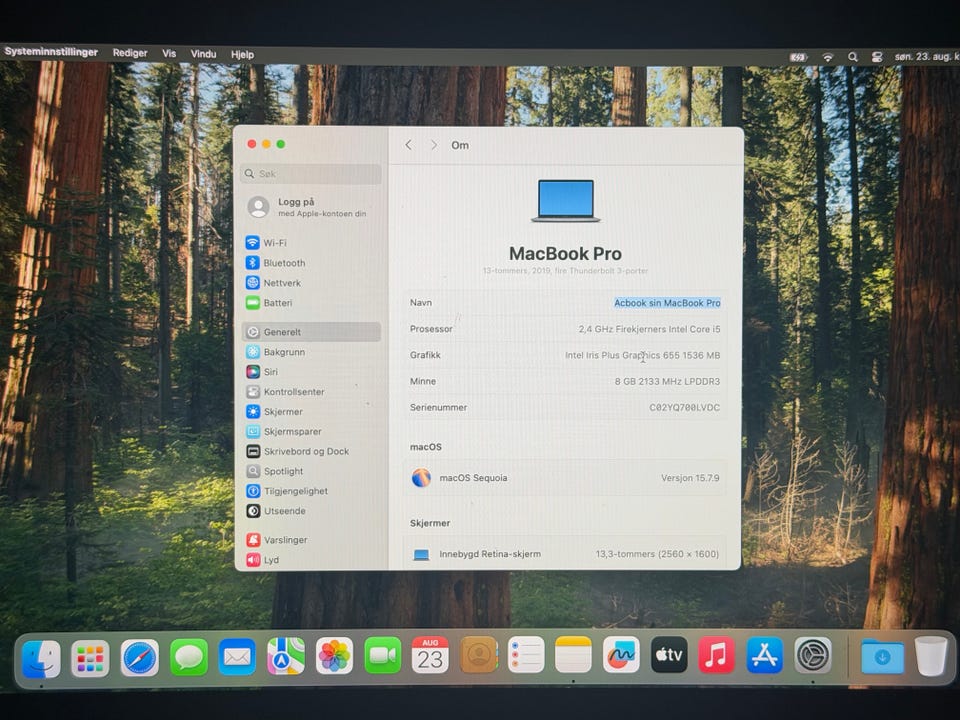This screenshot has height=720, width=960.
Task: Open the Trash in Dock
Action: [x=931, y=656]
